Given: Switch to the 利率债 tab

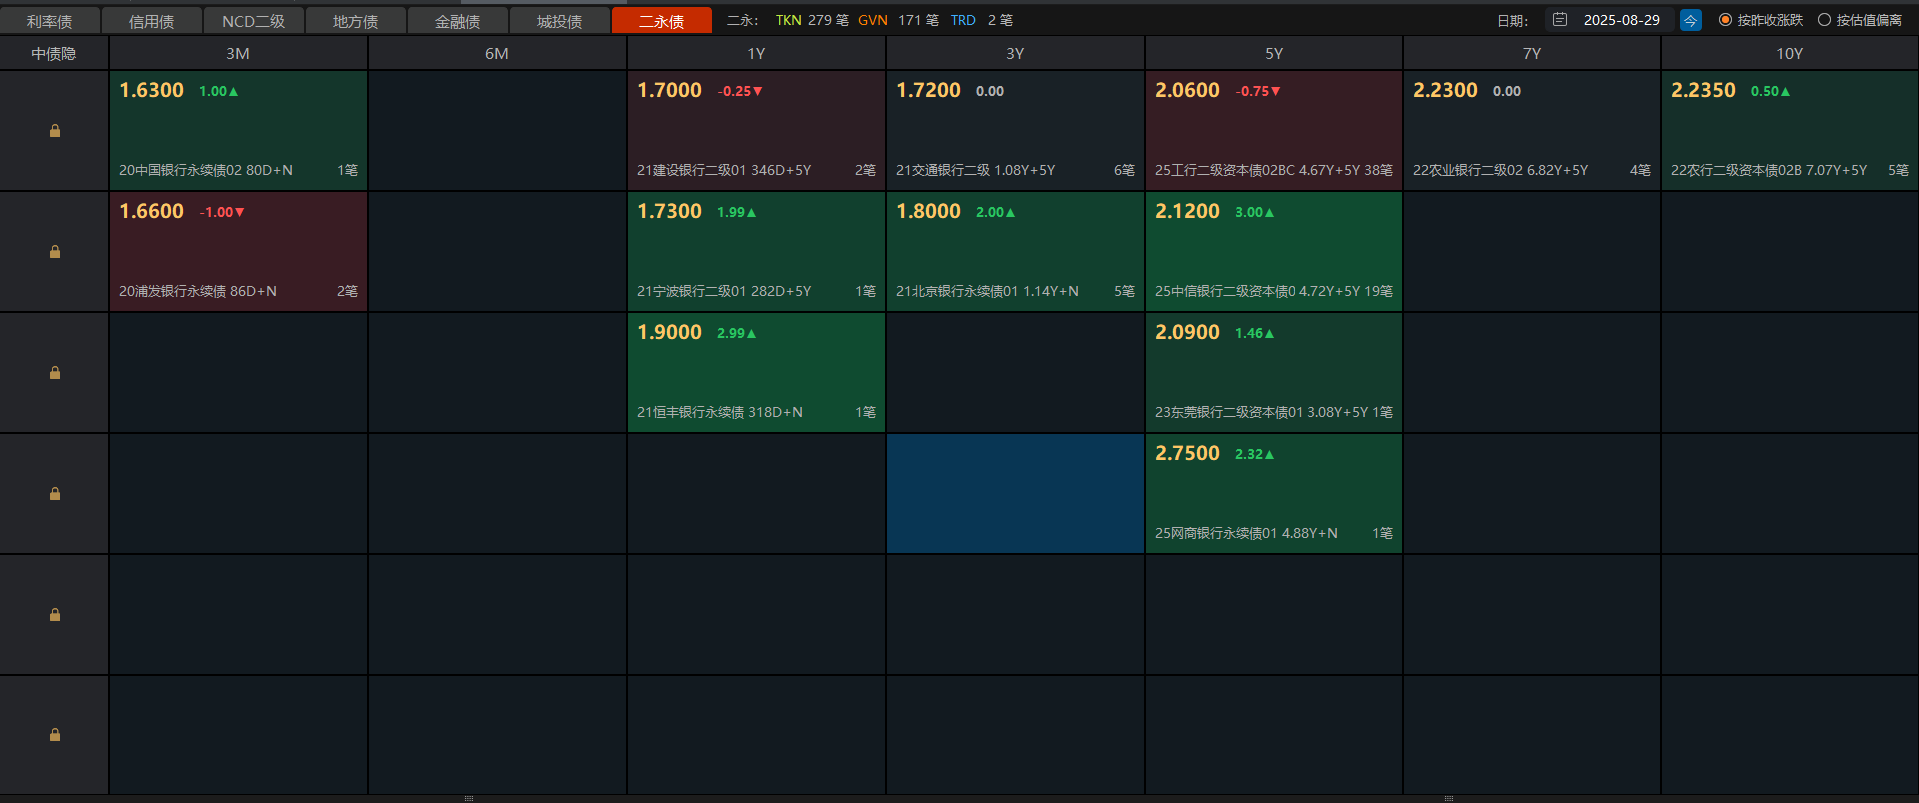Looking at the screenshot, I should 50,21.
